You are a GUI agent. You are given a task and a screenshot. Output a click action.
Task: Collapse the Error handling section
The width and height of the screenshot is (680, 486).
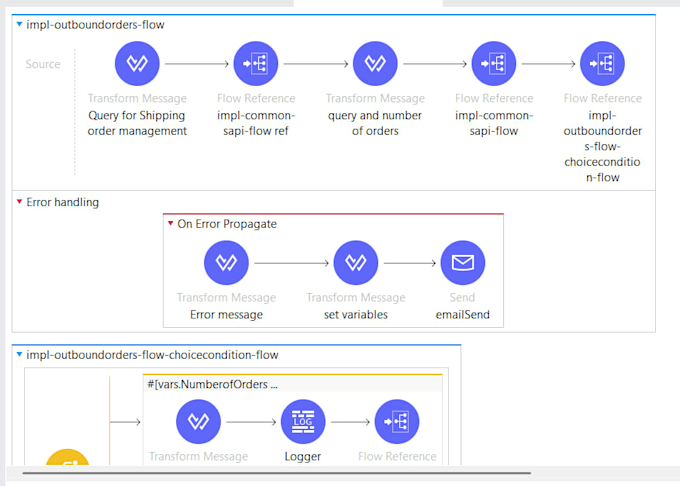[x=19, y=202]
